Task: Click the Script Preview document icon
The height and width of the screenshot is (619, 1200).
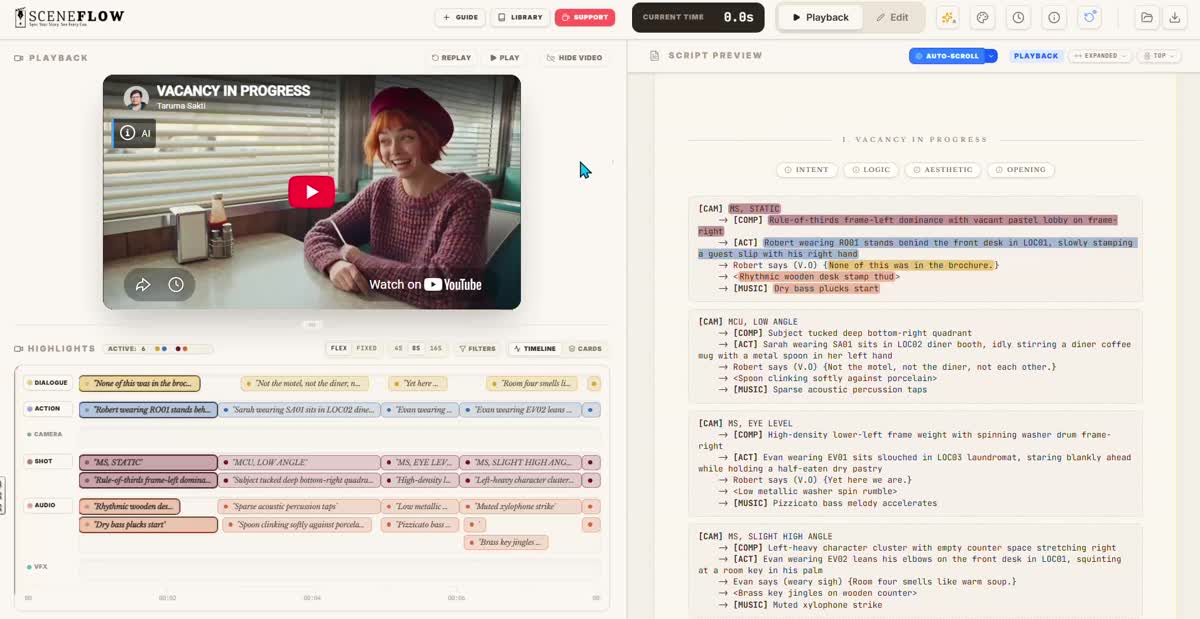Action: point(654,56)
